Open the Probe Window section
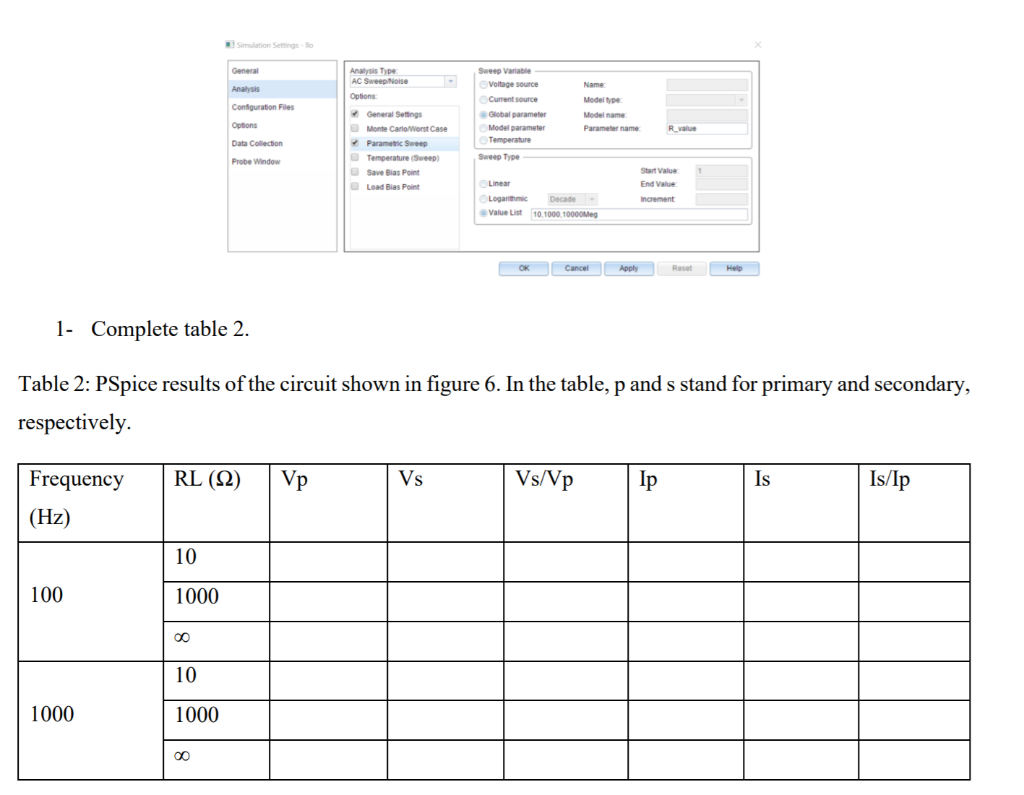This screenshot has width=1024, height=795. (255, 161)
